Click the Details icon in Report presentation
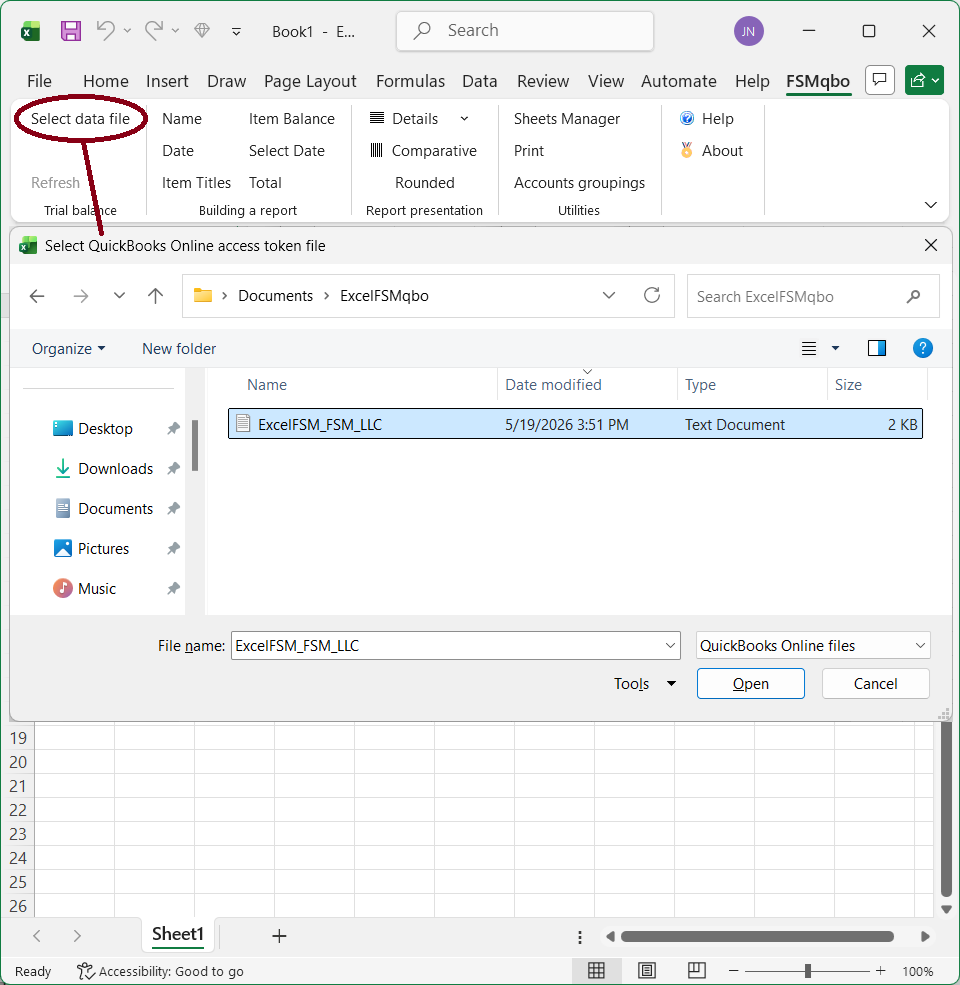 tap(377, 117)
